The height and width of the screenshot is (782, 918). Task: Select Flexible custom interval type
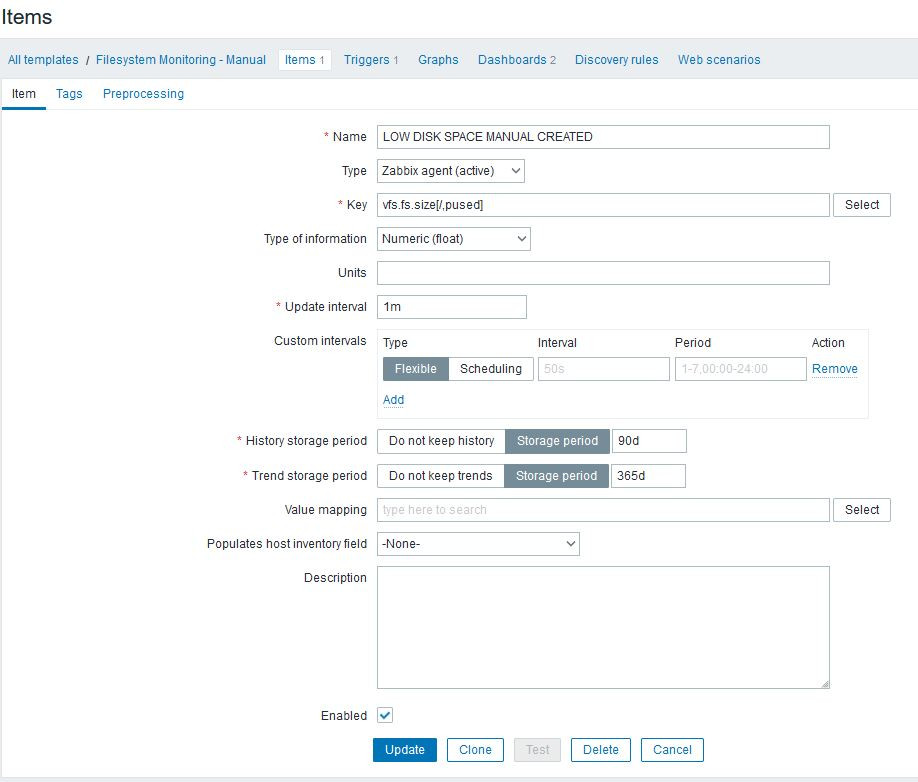[415, 369]
